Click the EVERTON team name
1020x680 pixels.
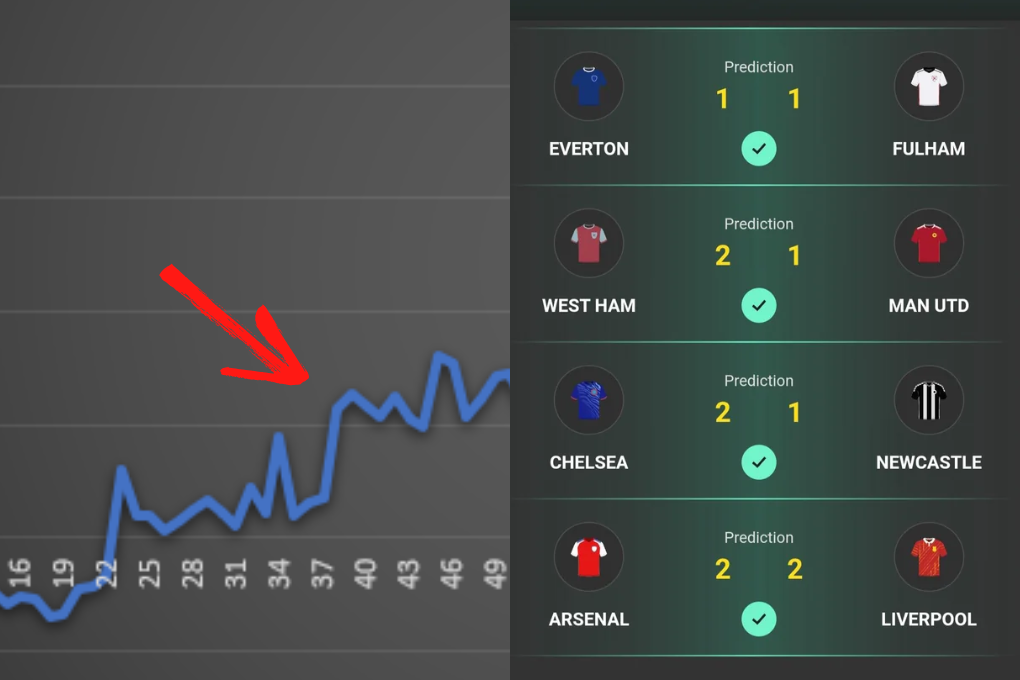point(589,149)
